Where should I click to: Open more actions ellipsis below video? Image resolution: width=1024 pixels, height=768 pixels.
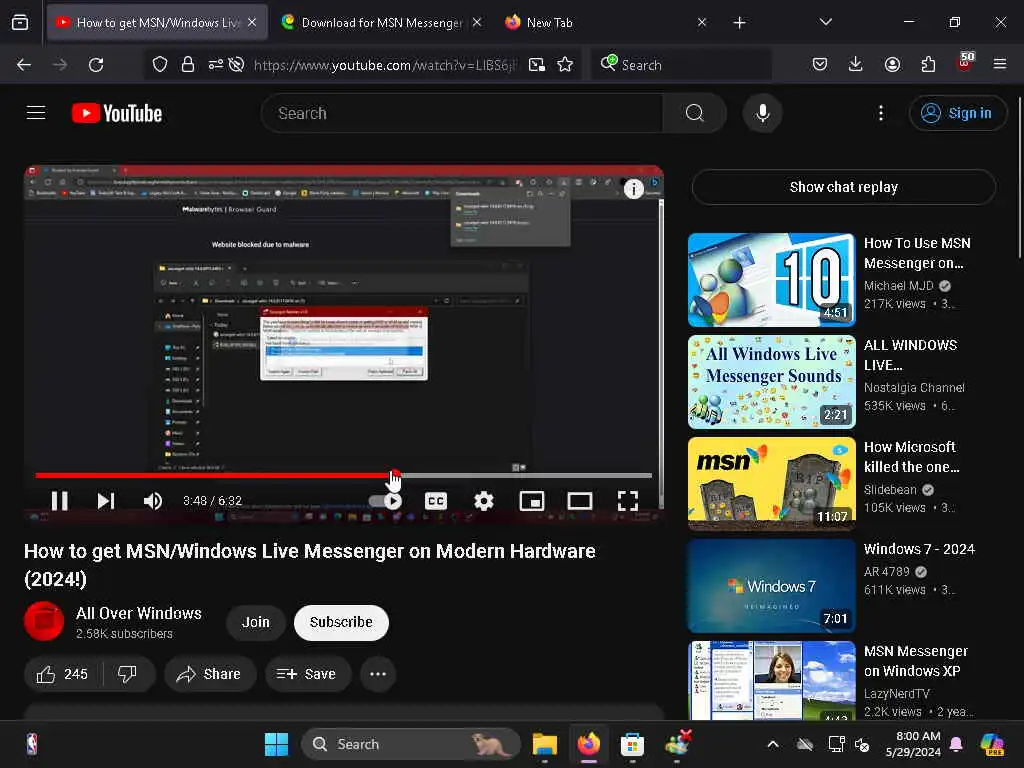[x=378, y=674]
